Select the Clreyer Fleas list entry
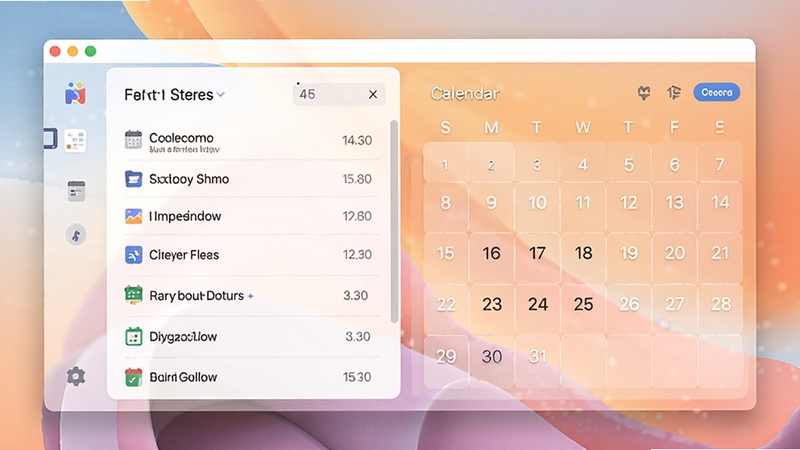The height and width of the screenshot is (450, 800). click(252, 255)
